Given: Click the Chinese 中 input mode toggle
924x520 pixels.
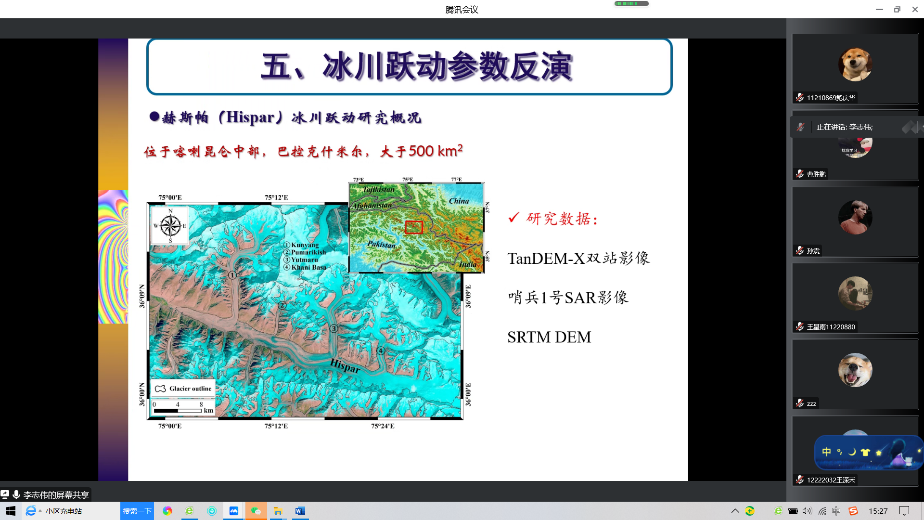Looking at the screenshot, I should click(x=827, y=452).
